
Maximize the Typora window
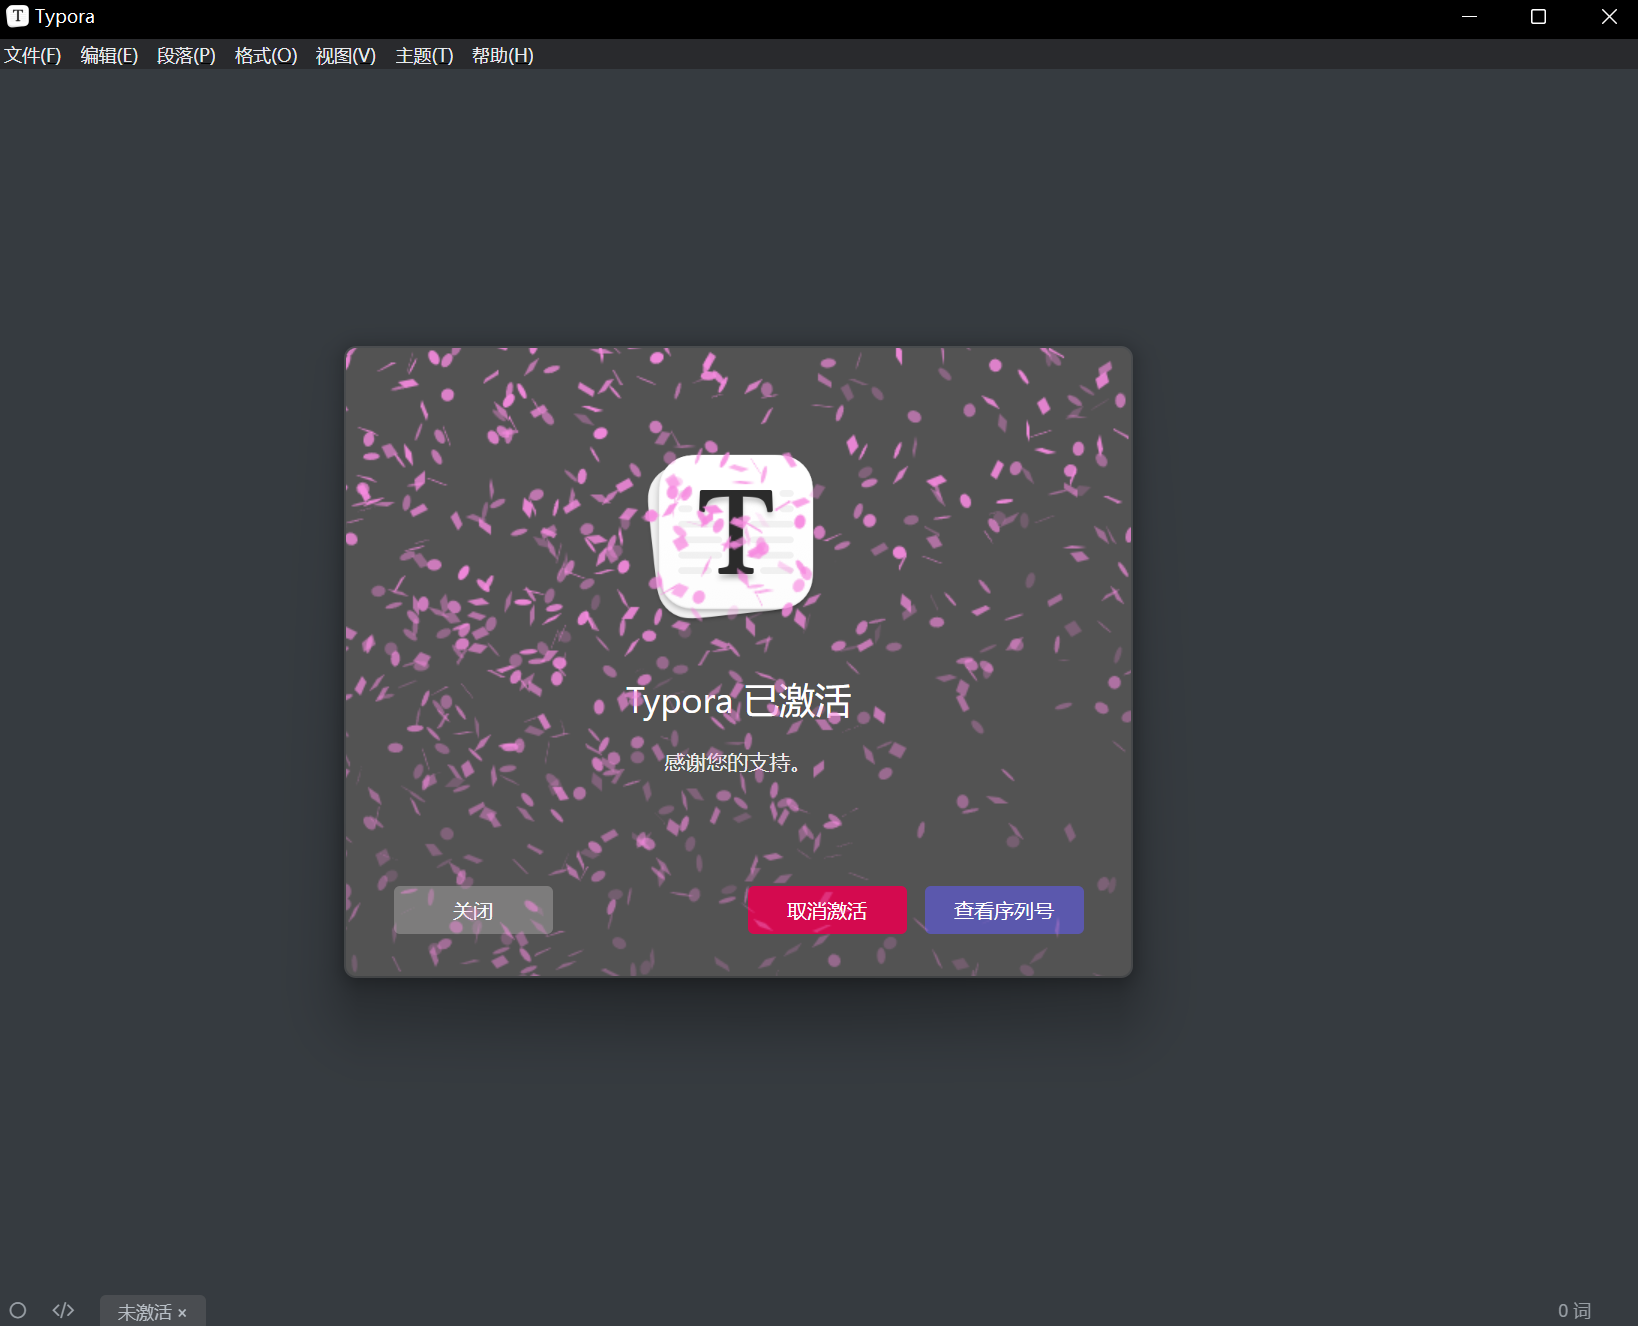[1538, 17]
